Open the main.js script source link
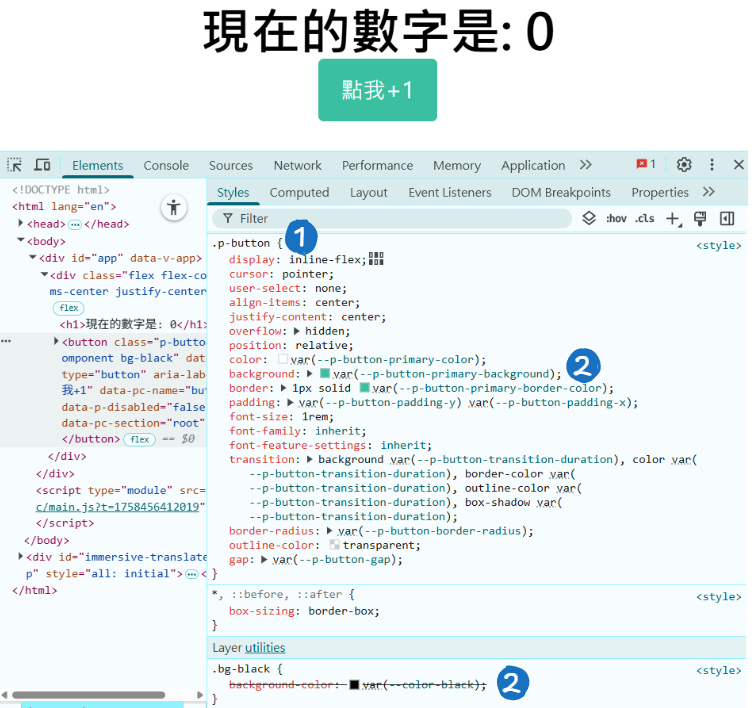Viewport: 752px width, 708px height. (120, 507)
